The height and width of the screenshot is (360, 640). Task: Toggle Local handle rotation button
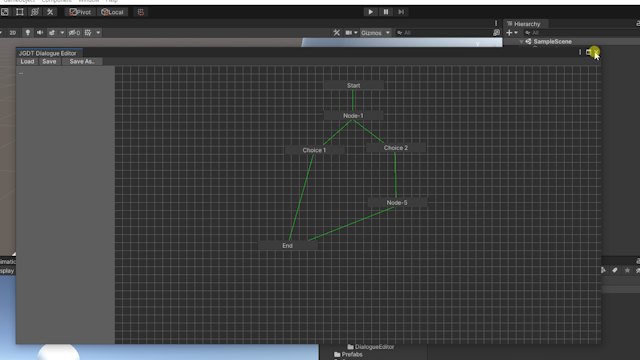(x=113, y=12)
